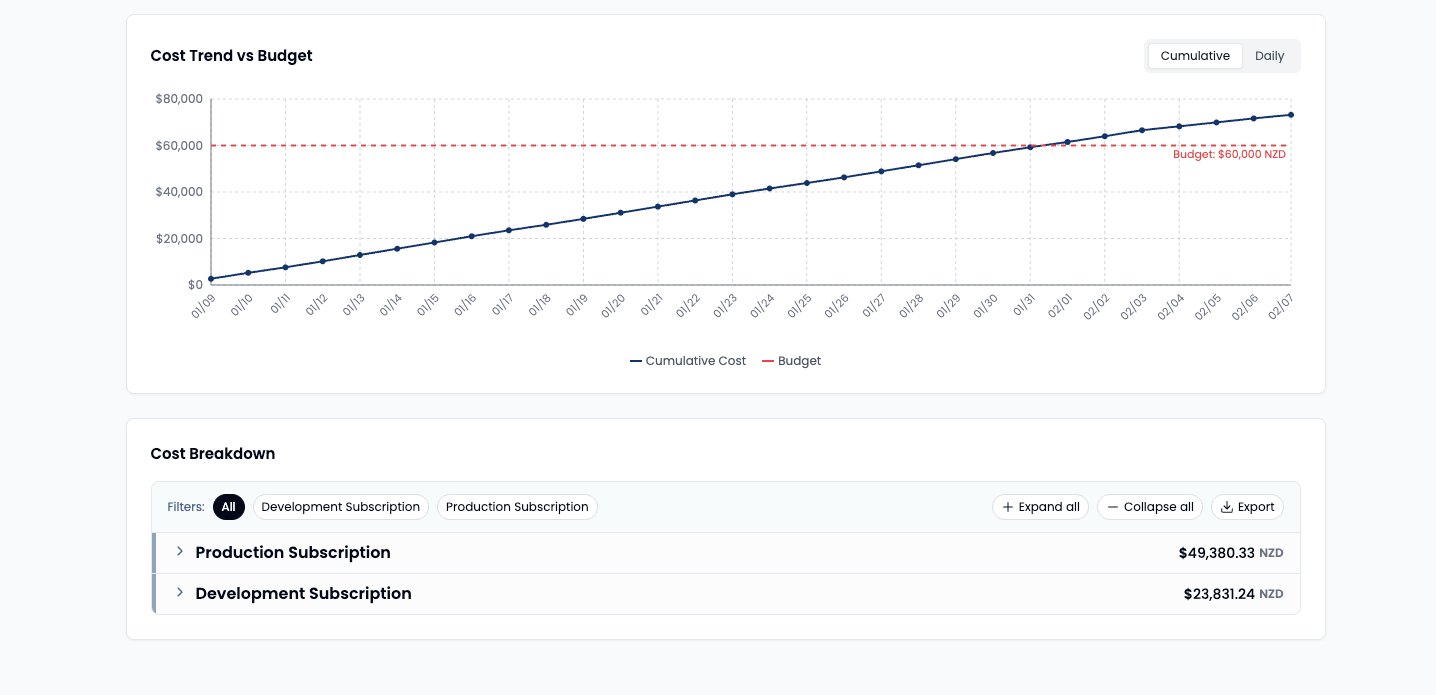This screenshot has height=695, width=1436.
Task: Click the Export download icon
Action: (x=1227, y=507)
